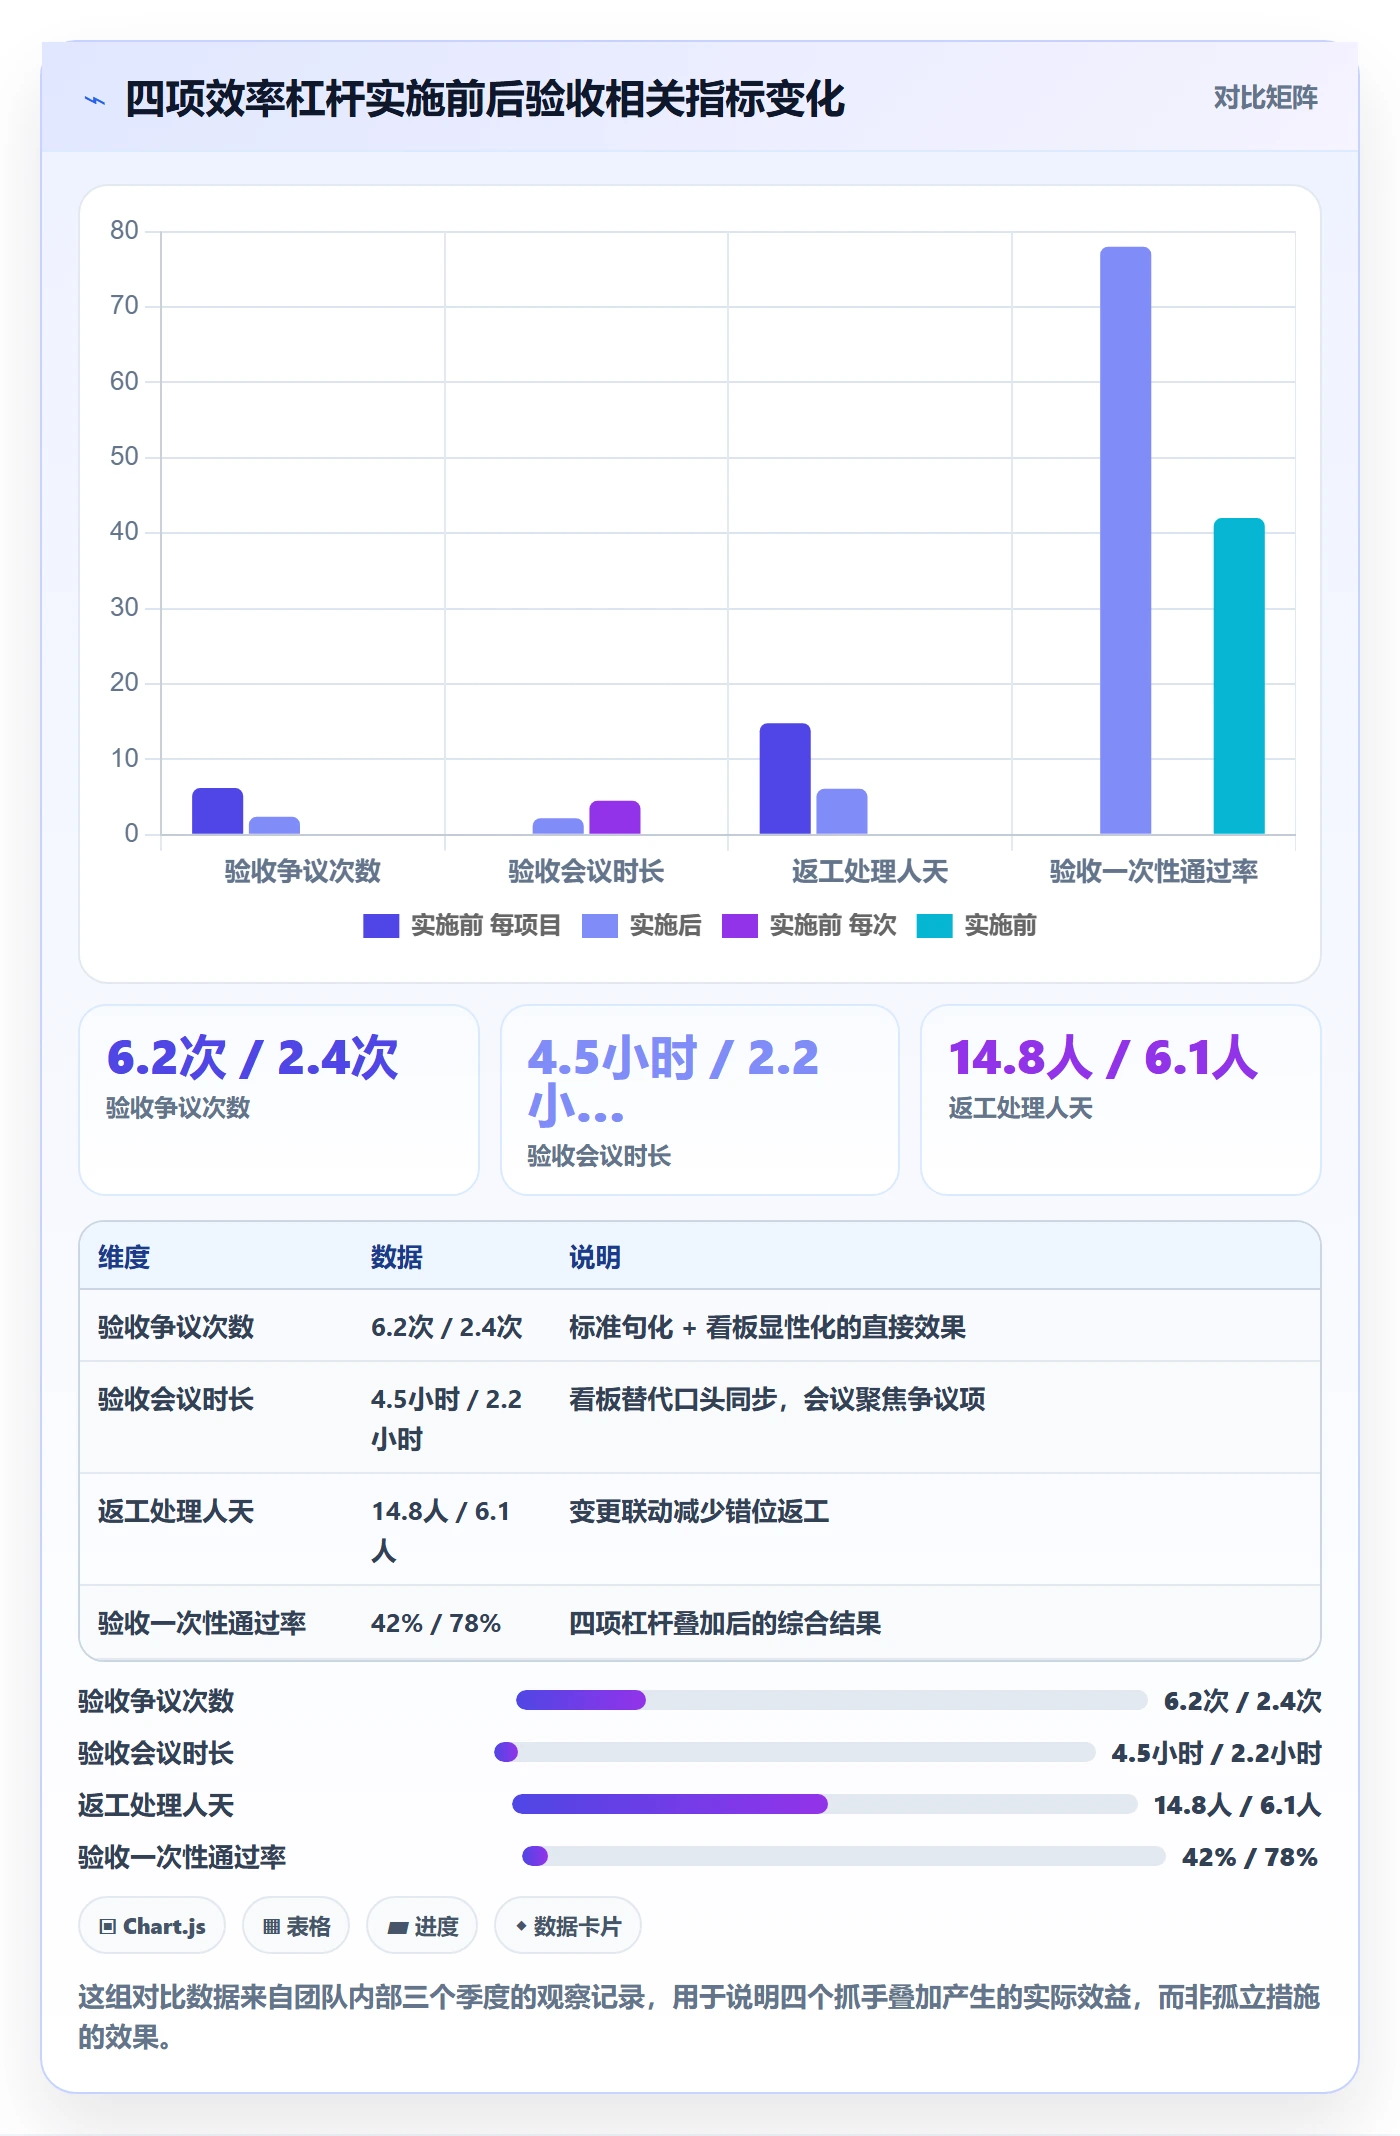1400x2136 pixels.
Task: Toggle the purple 实施前 每次 legend swatch
Action: pyautogui.click(x=739, y=926)
